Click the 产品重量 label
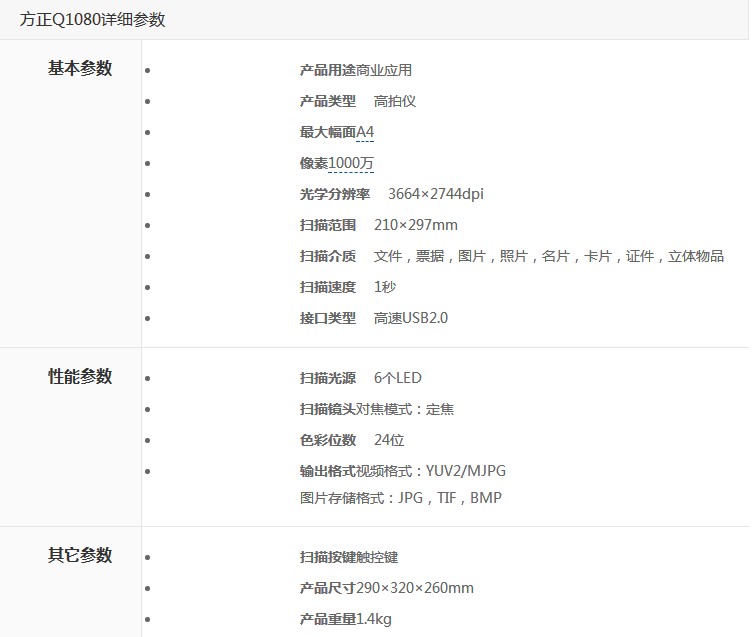754x637 pixels. coord(327,619)
